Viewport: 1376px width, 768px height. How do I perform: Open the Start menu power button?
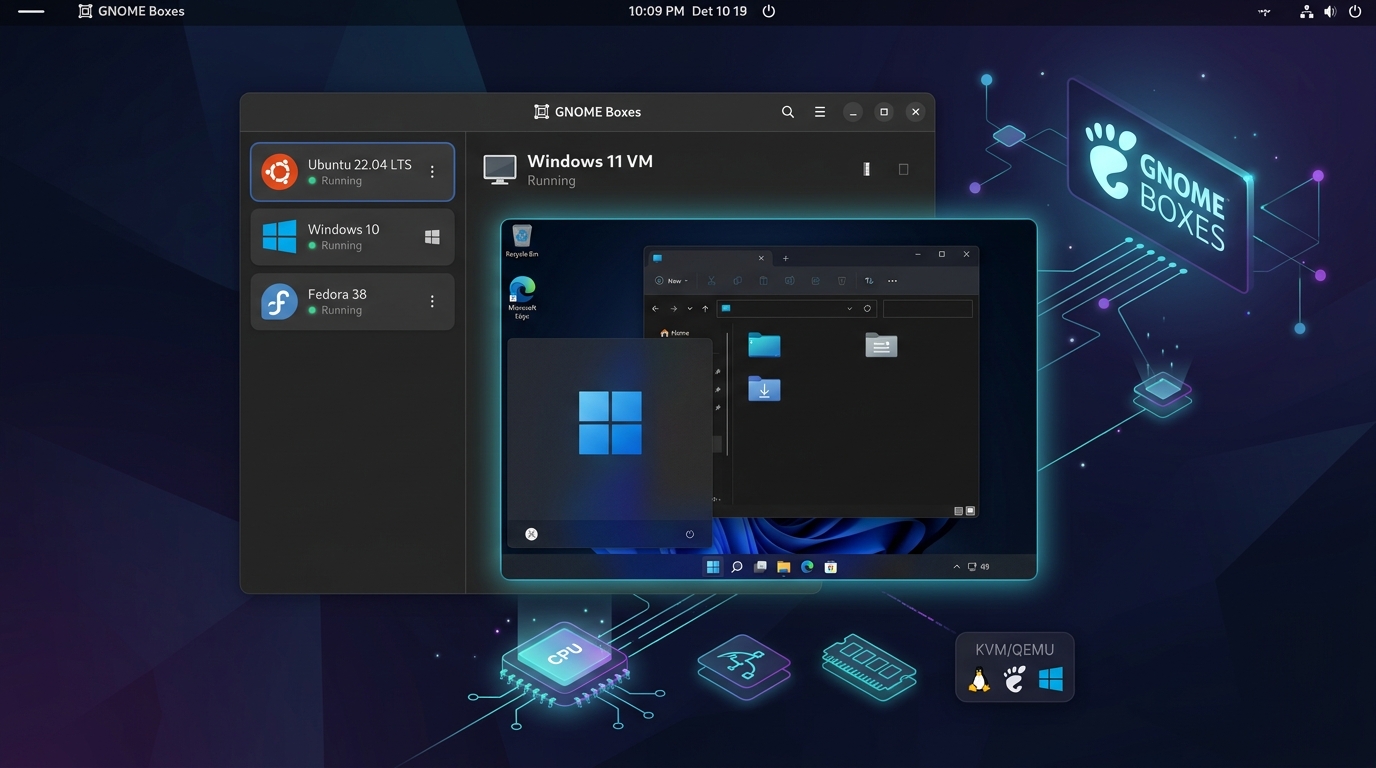(690, 534)
